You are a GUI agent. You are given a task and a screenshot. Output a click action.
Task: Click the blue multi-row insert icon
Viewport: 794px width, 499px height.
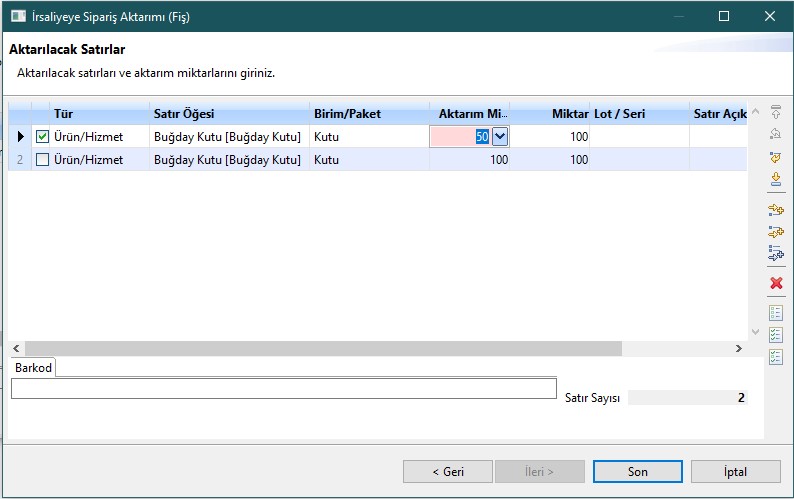tap(775, 253)
